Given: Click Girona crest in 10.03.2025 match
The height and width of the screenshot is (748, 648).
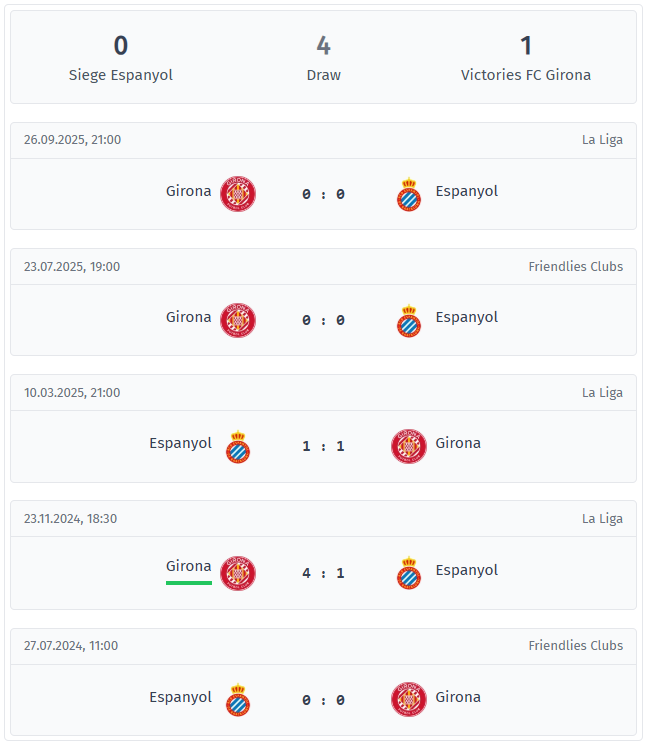Looking at the screenshot, I should point(408,446).
